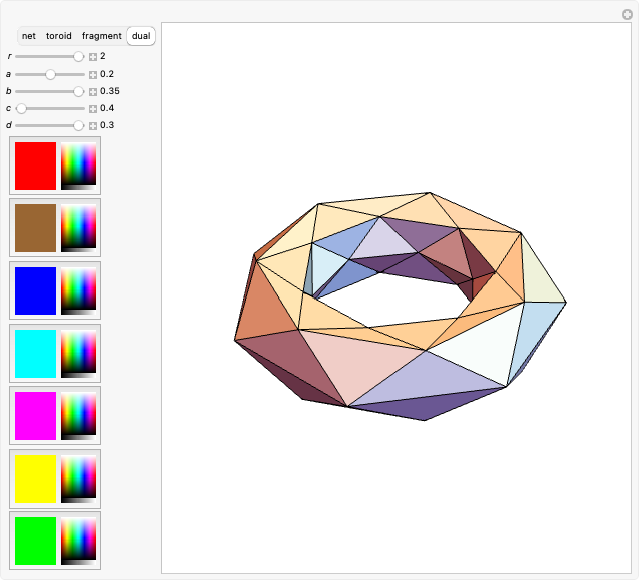The width and height of the screenshot is (639, 581).
Task: Select the dual view option
Action: coord(141,36)
